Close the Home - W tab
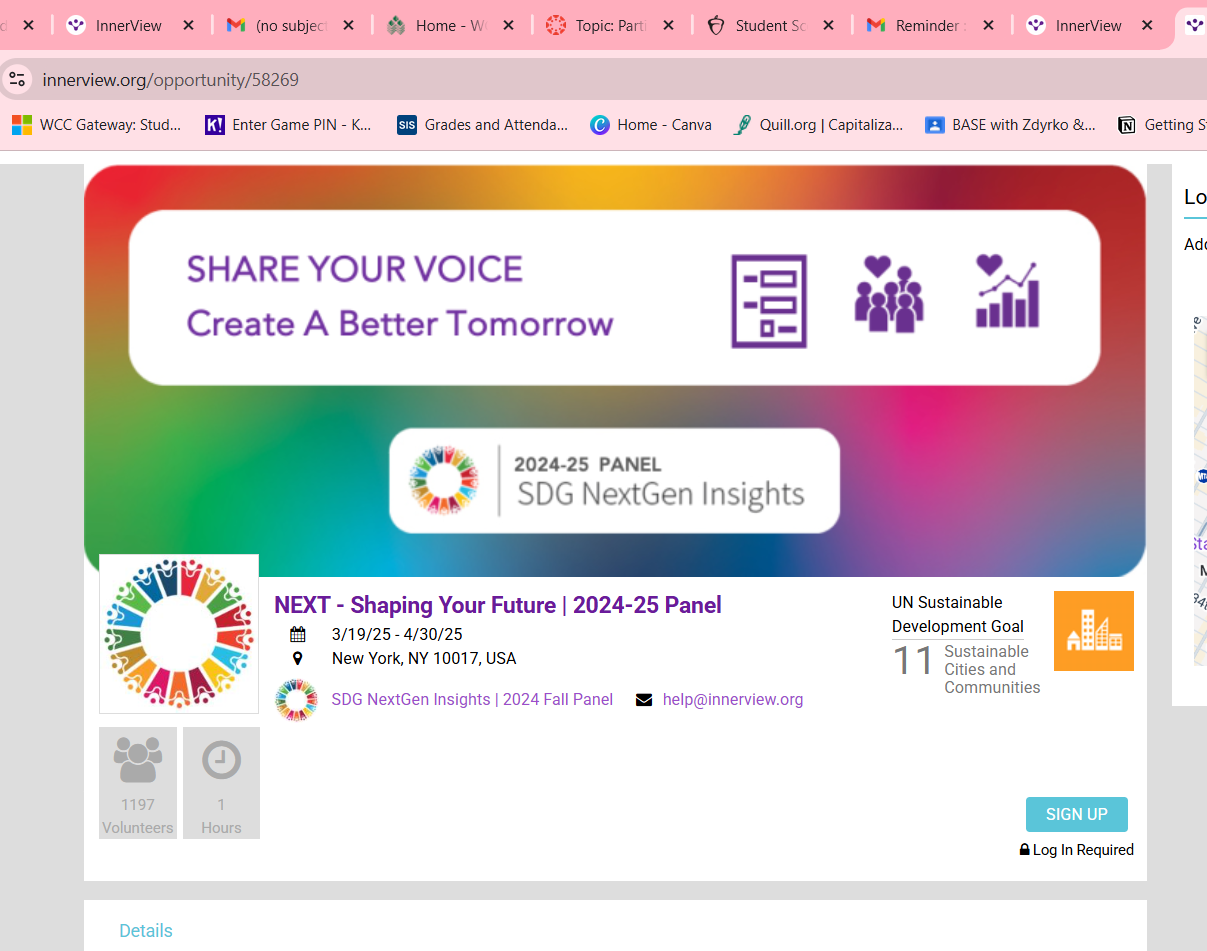 click(x=508, y=26)
